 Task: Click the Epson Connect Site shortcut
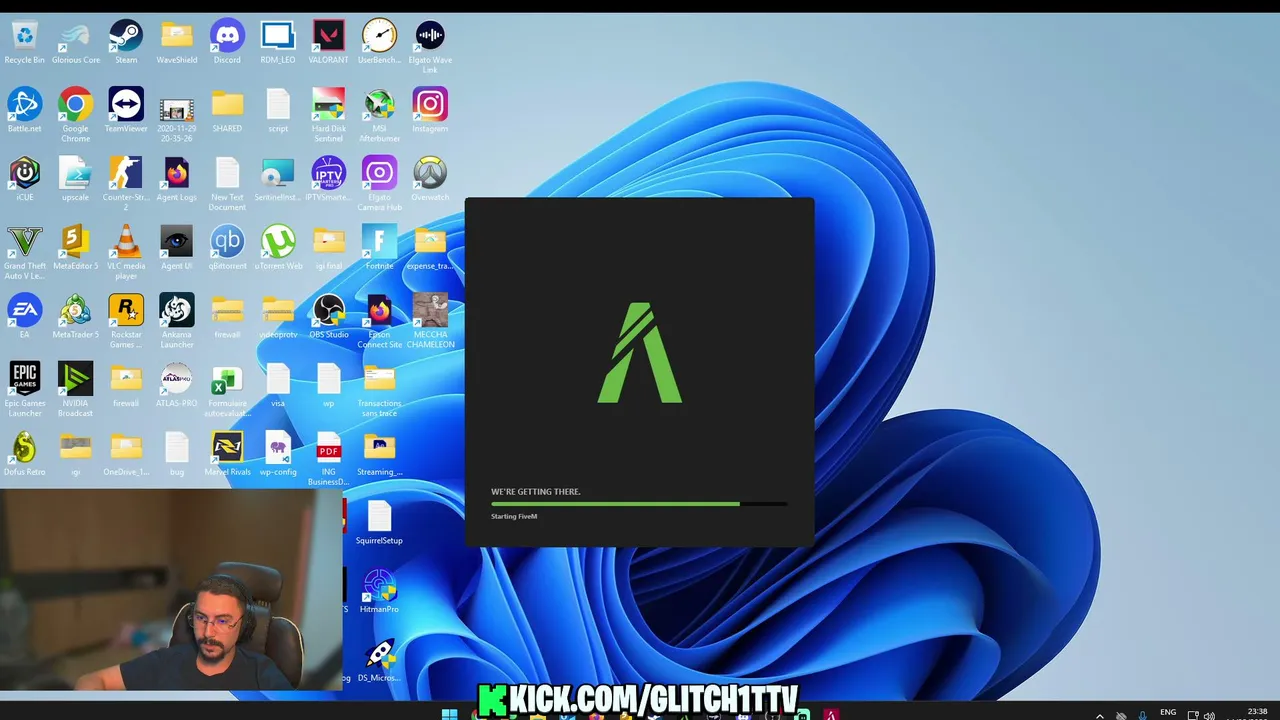click(379, 310)
